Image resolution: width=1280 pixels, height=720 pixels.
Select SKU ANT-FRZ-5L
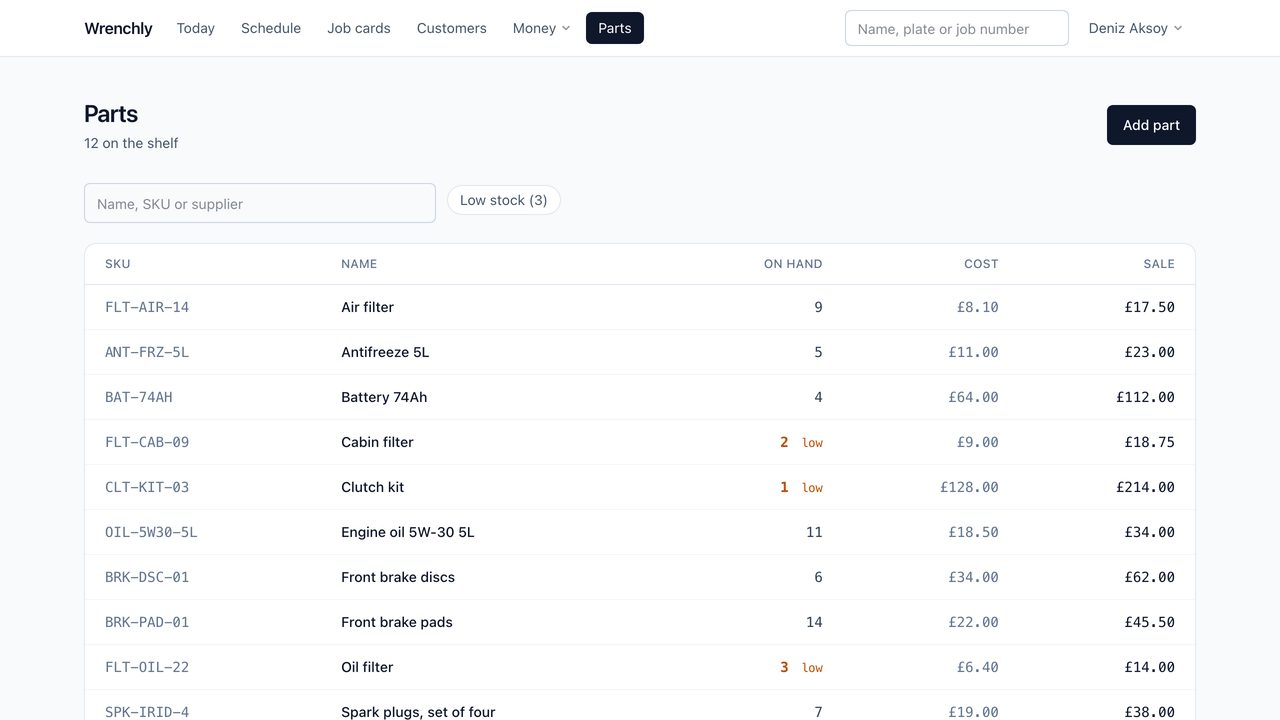coord(147,352)
